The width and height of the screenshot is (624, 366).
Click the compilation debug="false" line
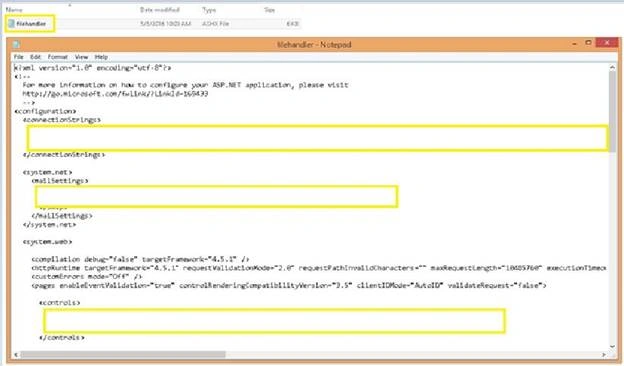[140, 259]
